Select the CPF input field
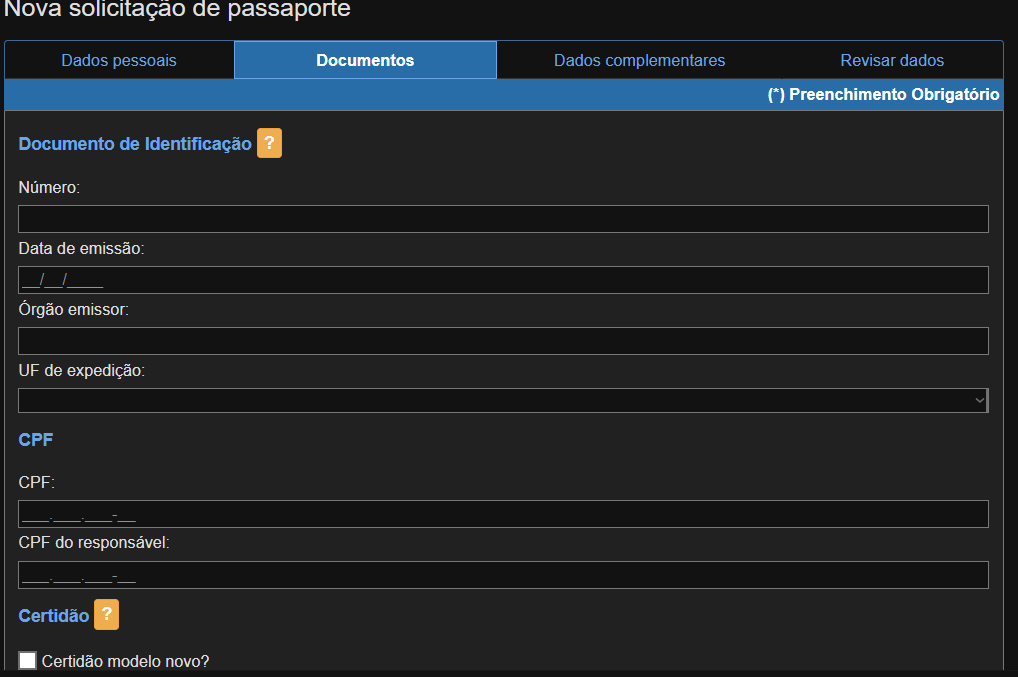The width and height of the screenshot is (1018, 677). tap(503, 513)
